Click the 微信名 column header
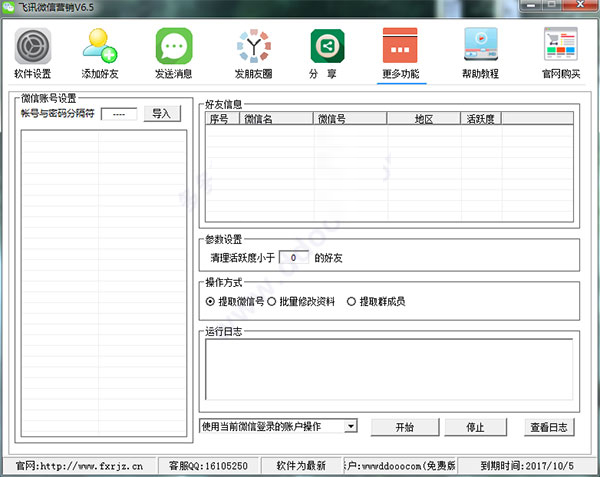 point(276,119)
